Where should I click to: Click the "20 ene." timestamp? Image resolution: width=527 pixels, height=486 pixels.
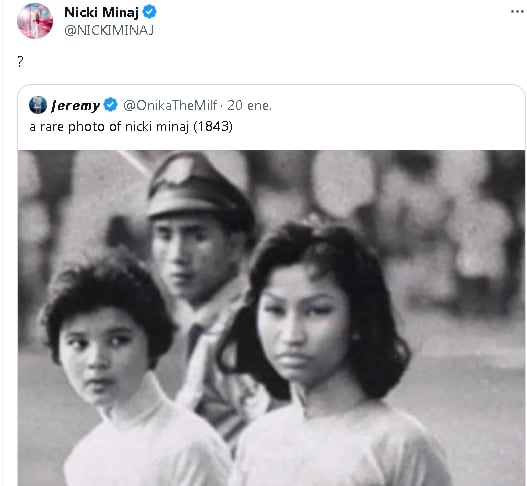(249, 106)
